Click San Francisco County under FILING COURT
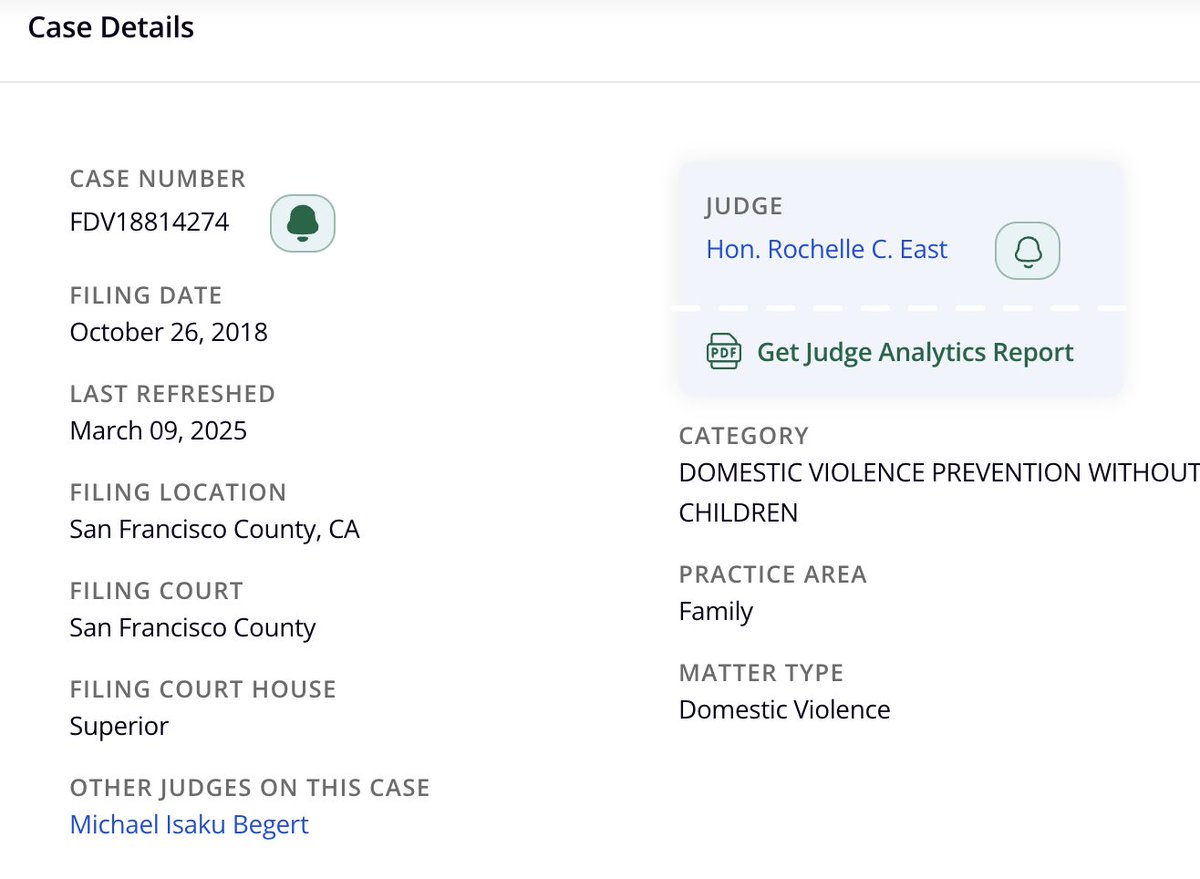 click(192, 627)
